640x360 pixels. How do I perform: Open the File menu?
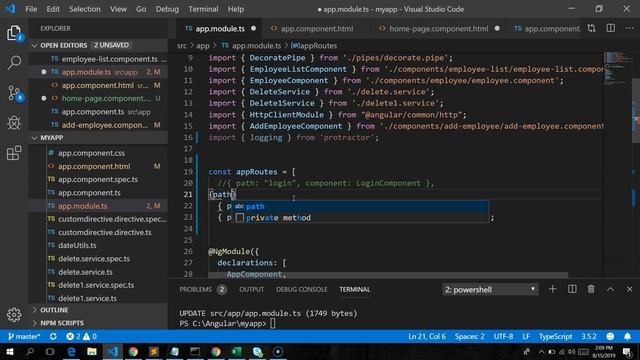click(31, 9)
